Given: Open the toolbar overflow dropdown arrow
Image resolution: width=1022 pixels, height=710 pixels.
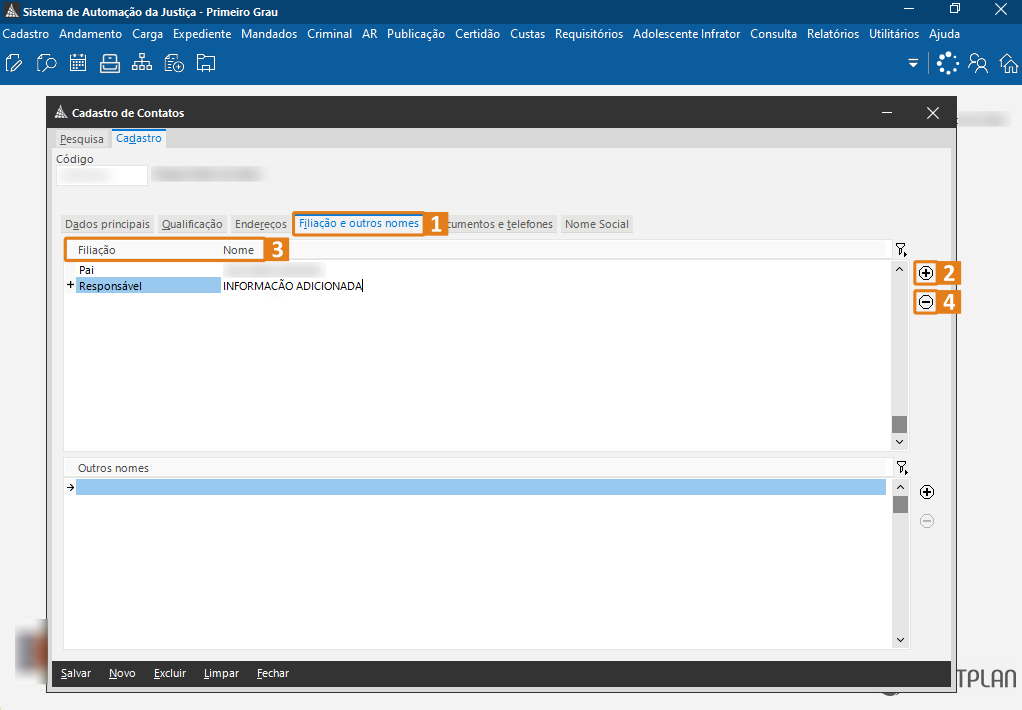Looking at the screenshot, I should click(912, 64).
